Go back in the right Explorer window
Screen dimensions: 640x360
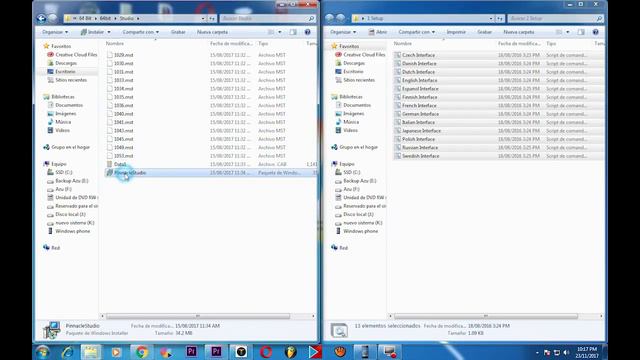point(329,18)
